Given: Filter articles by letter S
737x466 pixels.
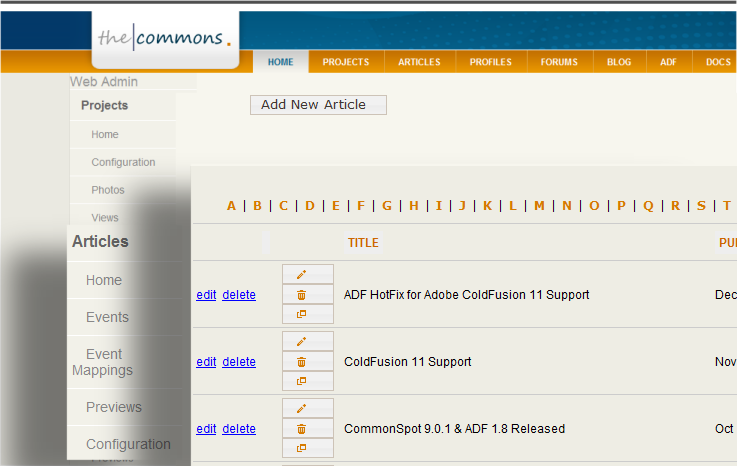Looking at the screenshot, I should [x=701, y=205].
